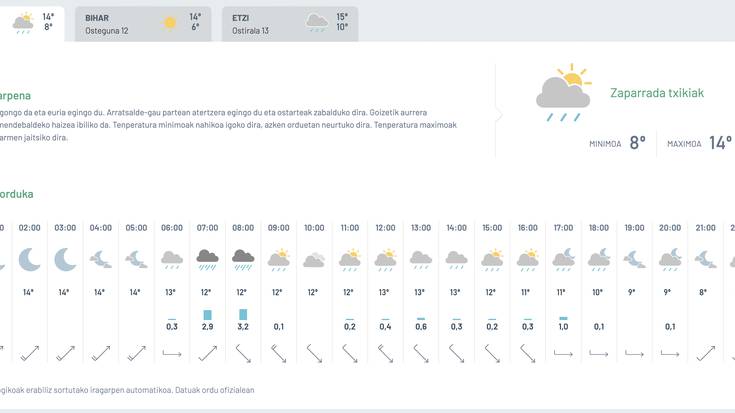735x413 pixels.
Task: Click the rain cloud icon at 06:00
Action: point(172,260)
